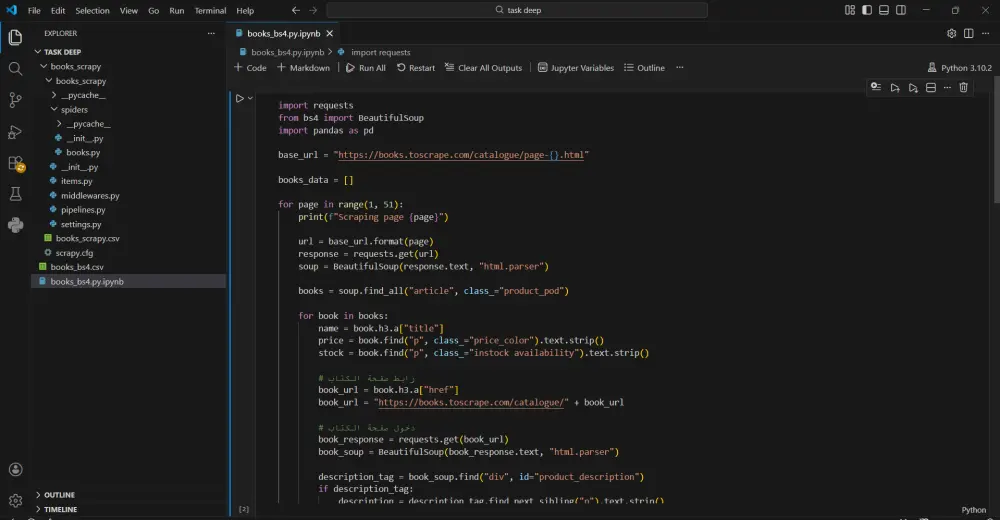Open the Source Control view
This screenshot has height=520, width=1000.
(x=15, y=100)
